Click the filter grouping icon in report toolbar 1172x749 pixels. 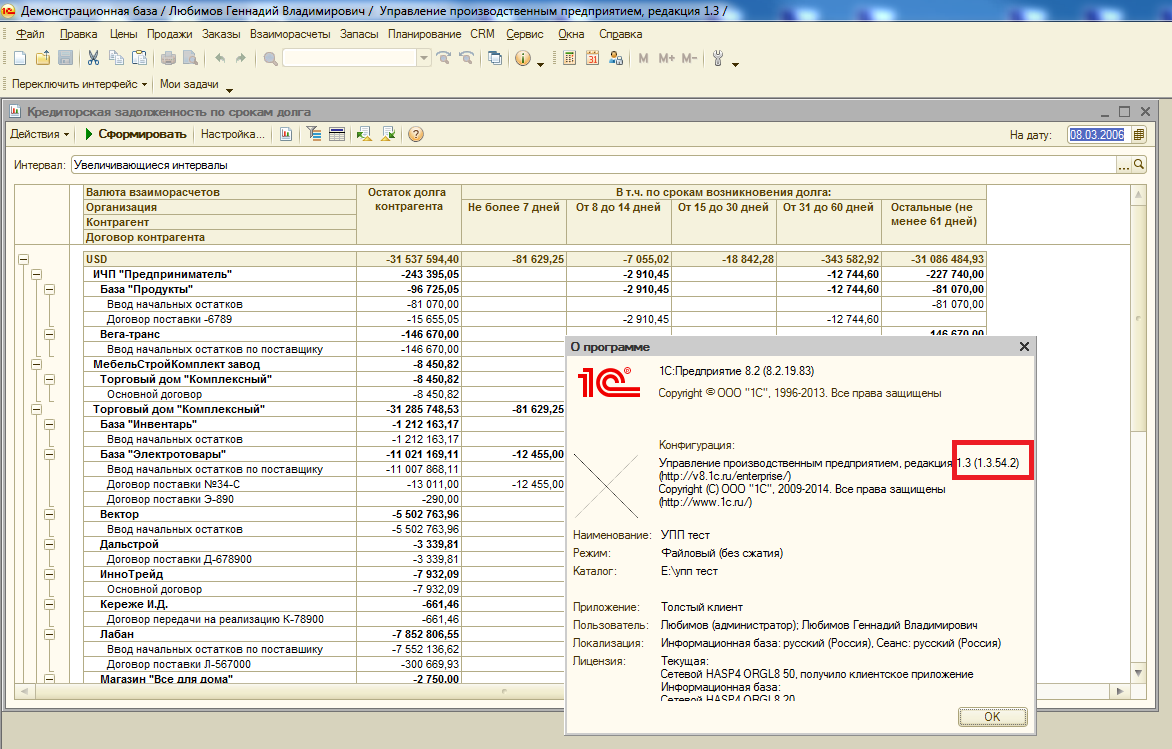pos(314,135)
